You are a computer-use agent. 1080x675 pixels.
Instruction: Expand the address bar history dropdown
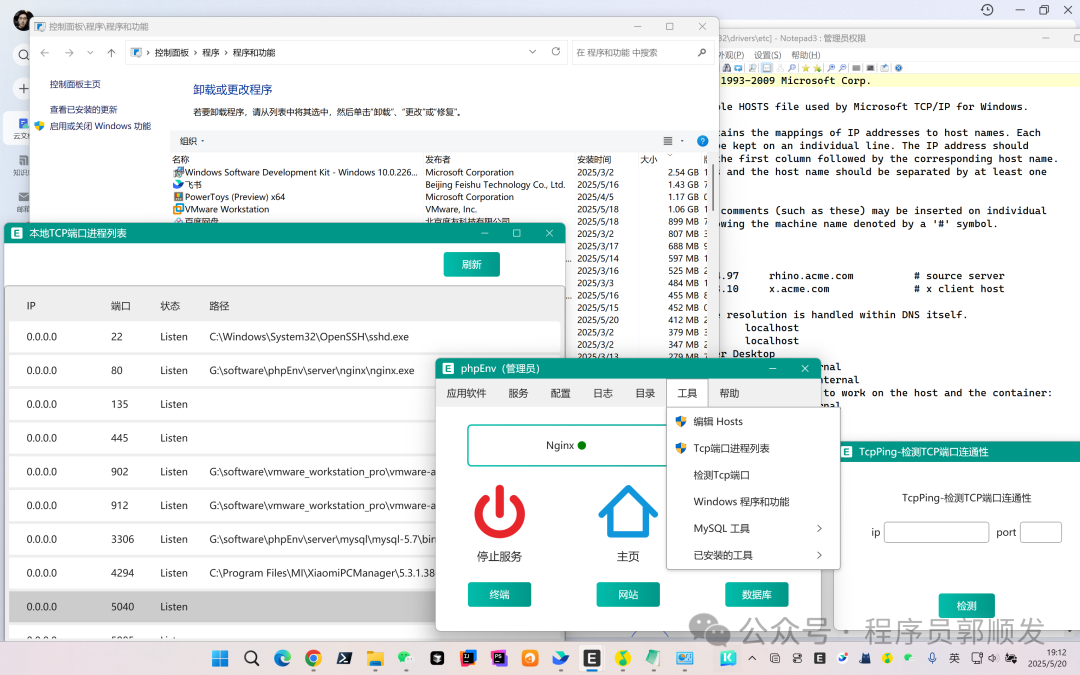[532, 52]
